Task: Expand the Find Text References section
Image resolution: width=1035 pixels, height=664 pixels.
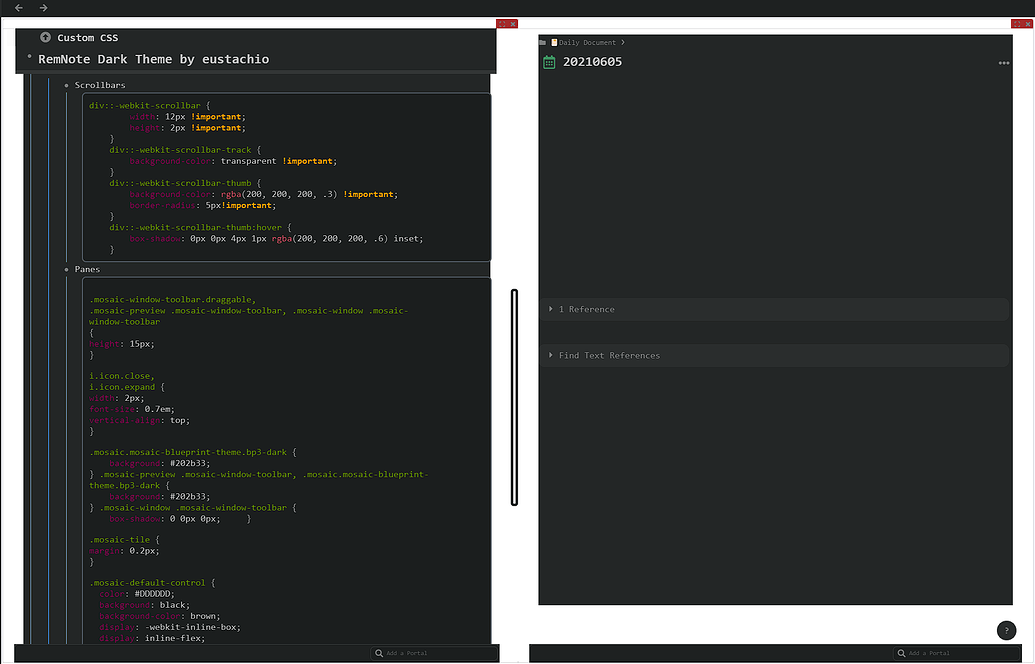Action: click(x=550, y=355)
